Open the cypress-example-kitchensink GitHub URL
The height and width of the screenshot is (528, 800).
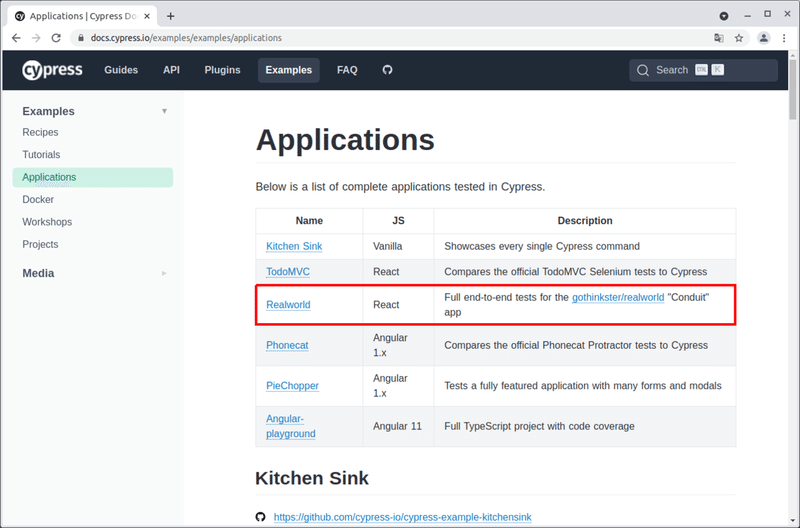tap(403, 517)
